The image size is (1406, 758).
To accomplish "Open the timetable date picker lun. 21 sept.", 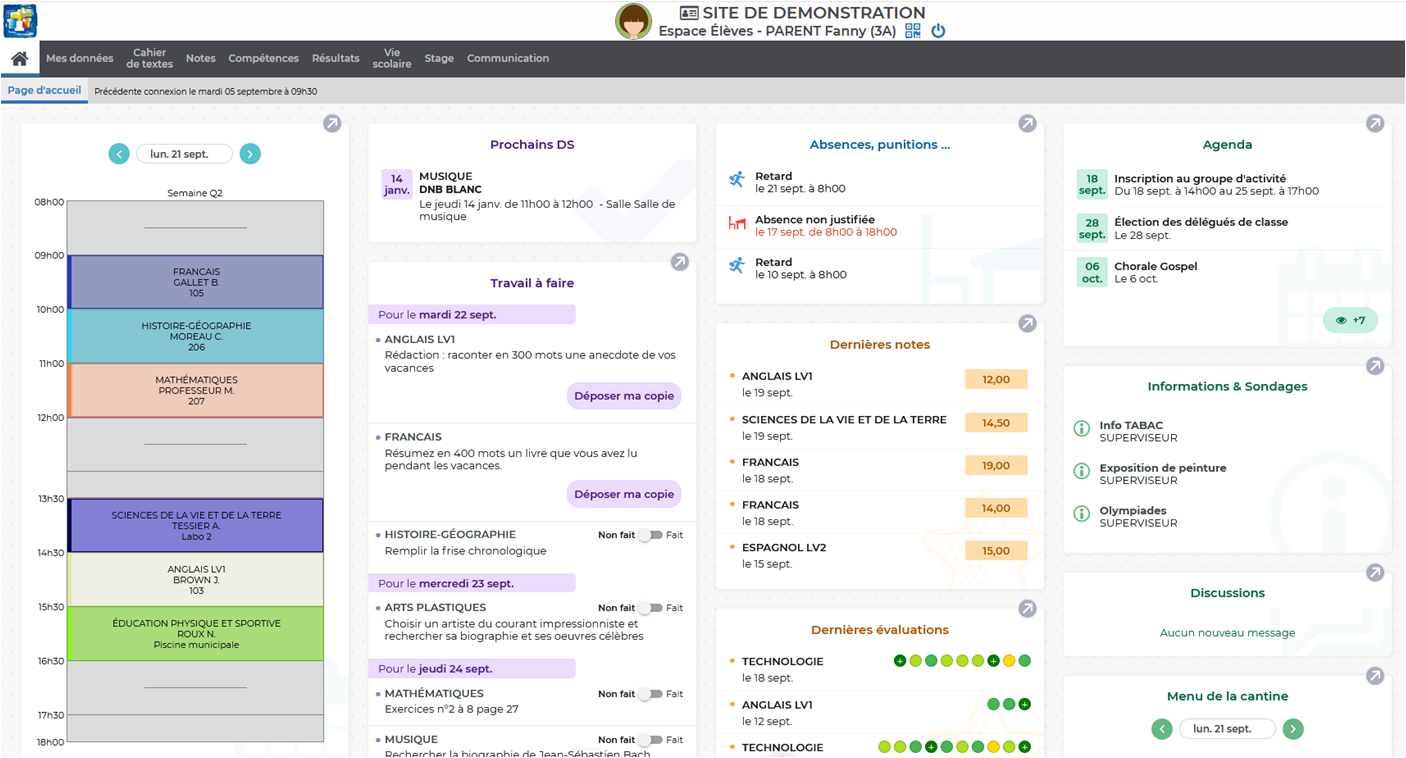I will click(185, 154).
